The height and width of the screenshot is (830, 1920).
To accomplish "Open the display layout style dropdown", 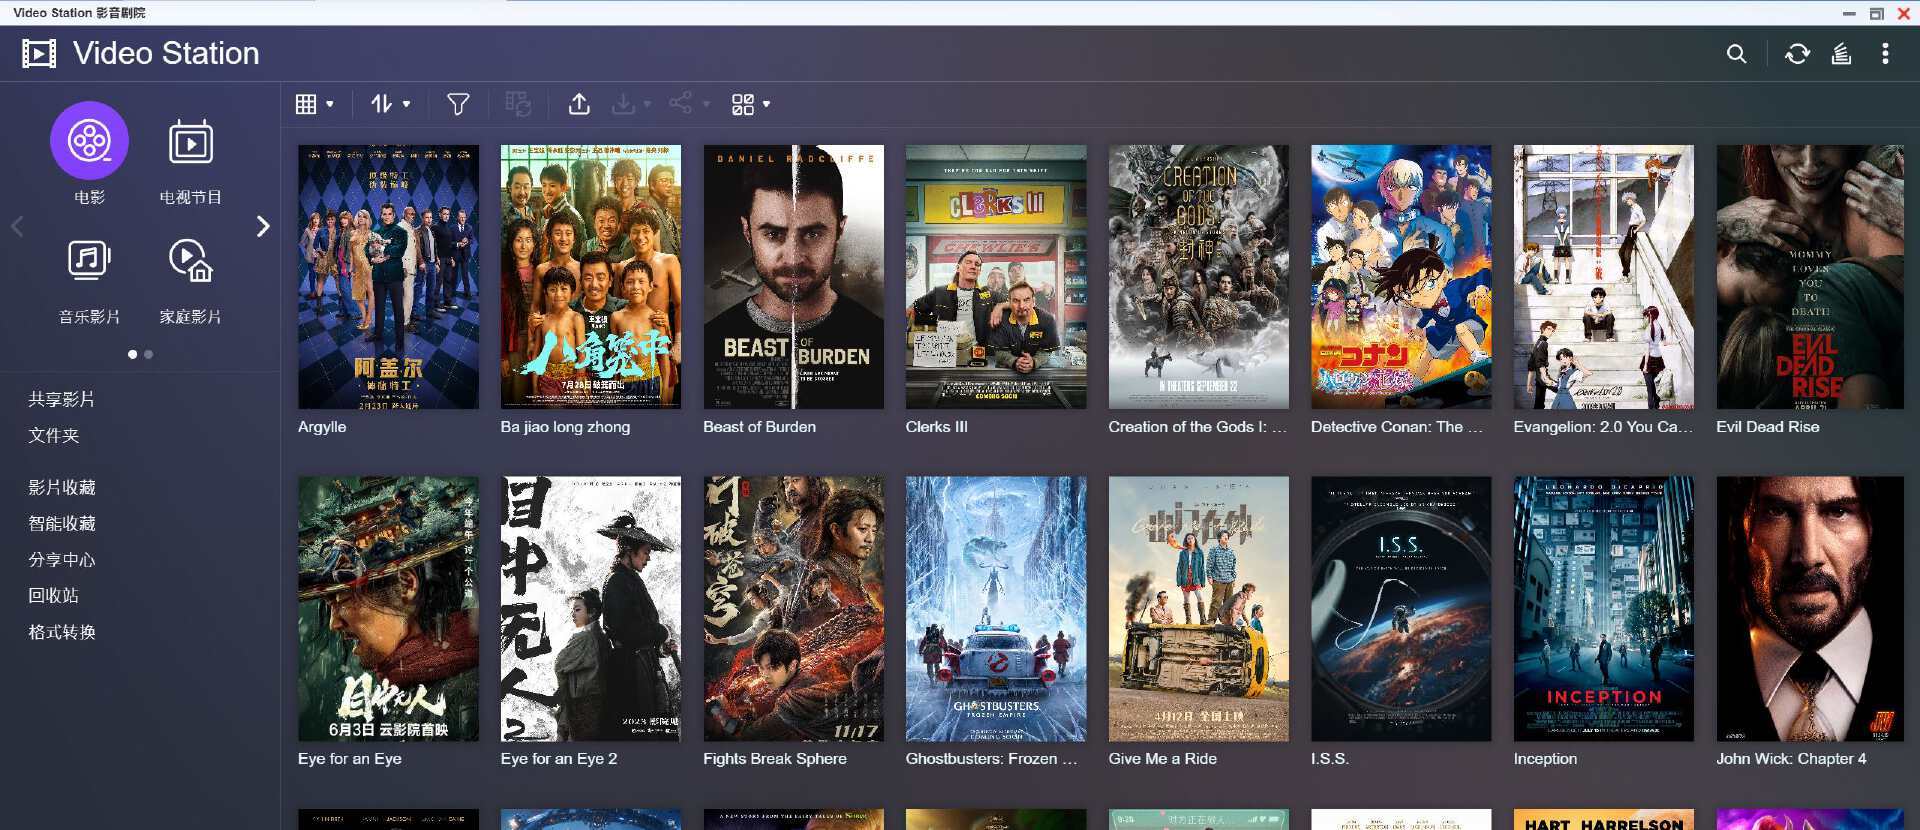I will tap(751, 104).
